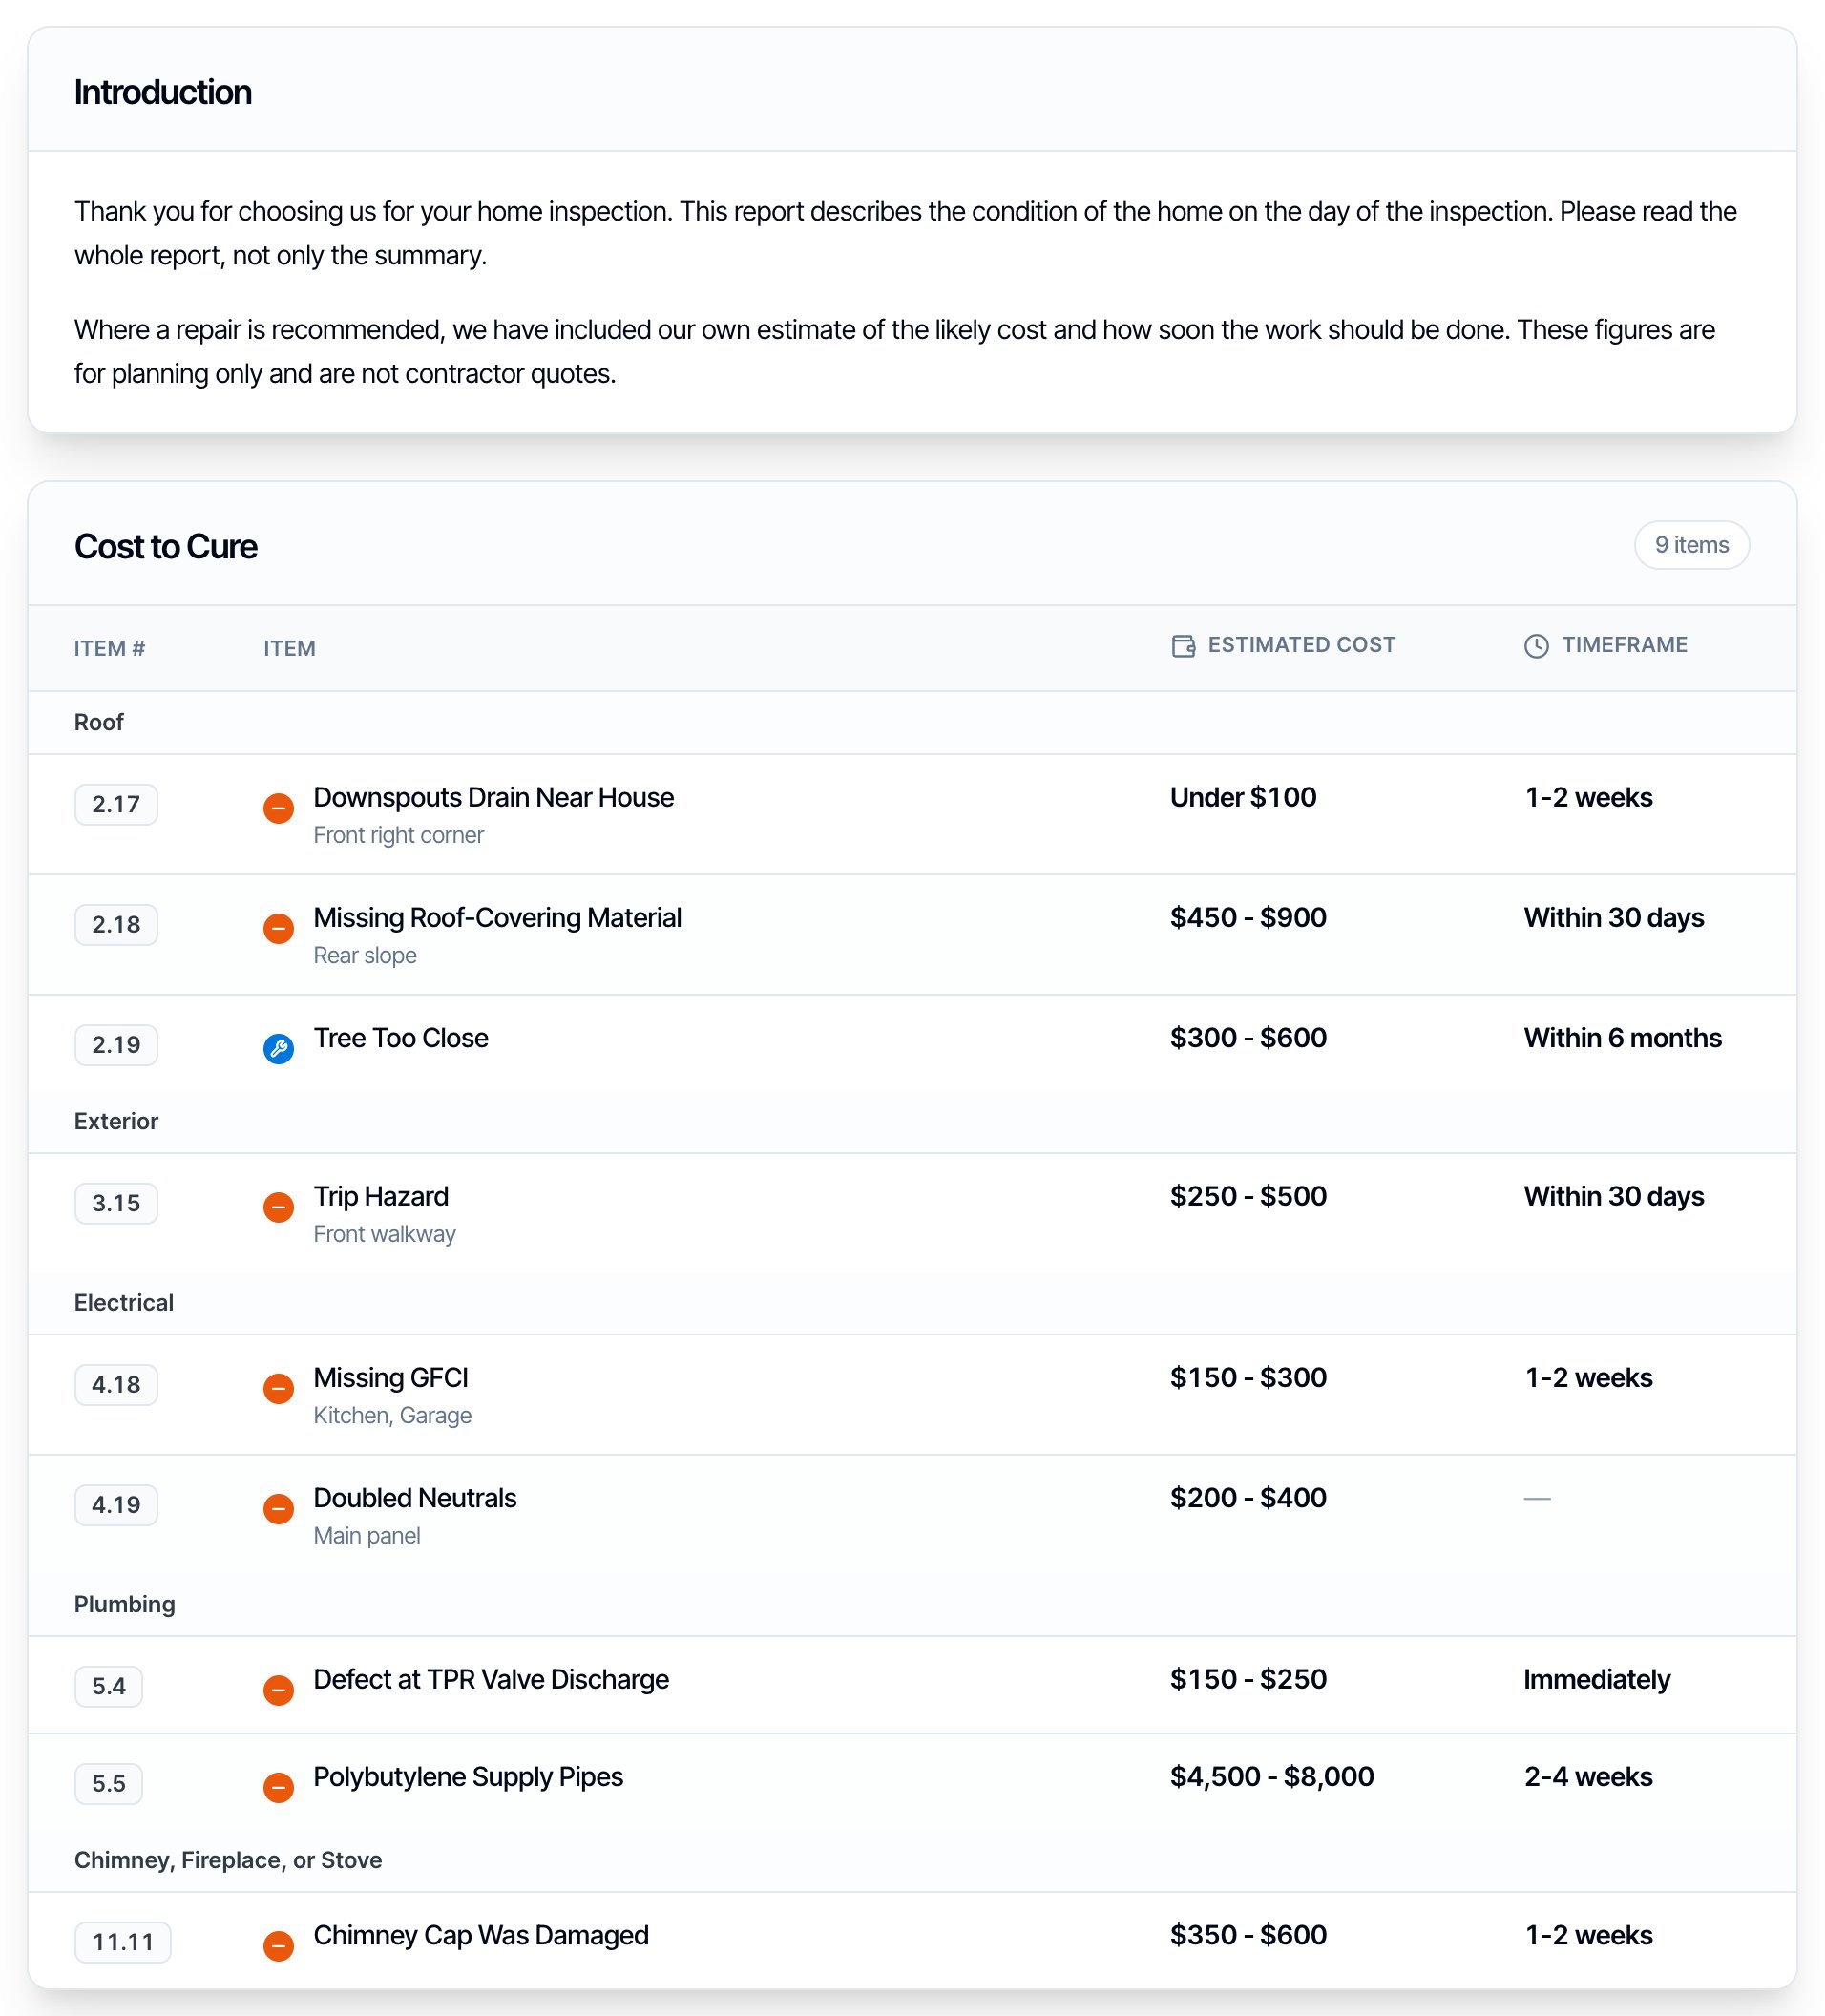The image size is (1825, 2016).
Task: Select the 5.5 item number badge
Action: click(x=109, y=1783)
